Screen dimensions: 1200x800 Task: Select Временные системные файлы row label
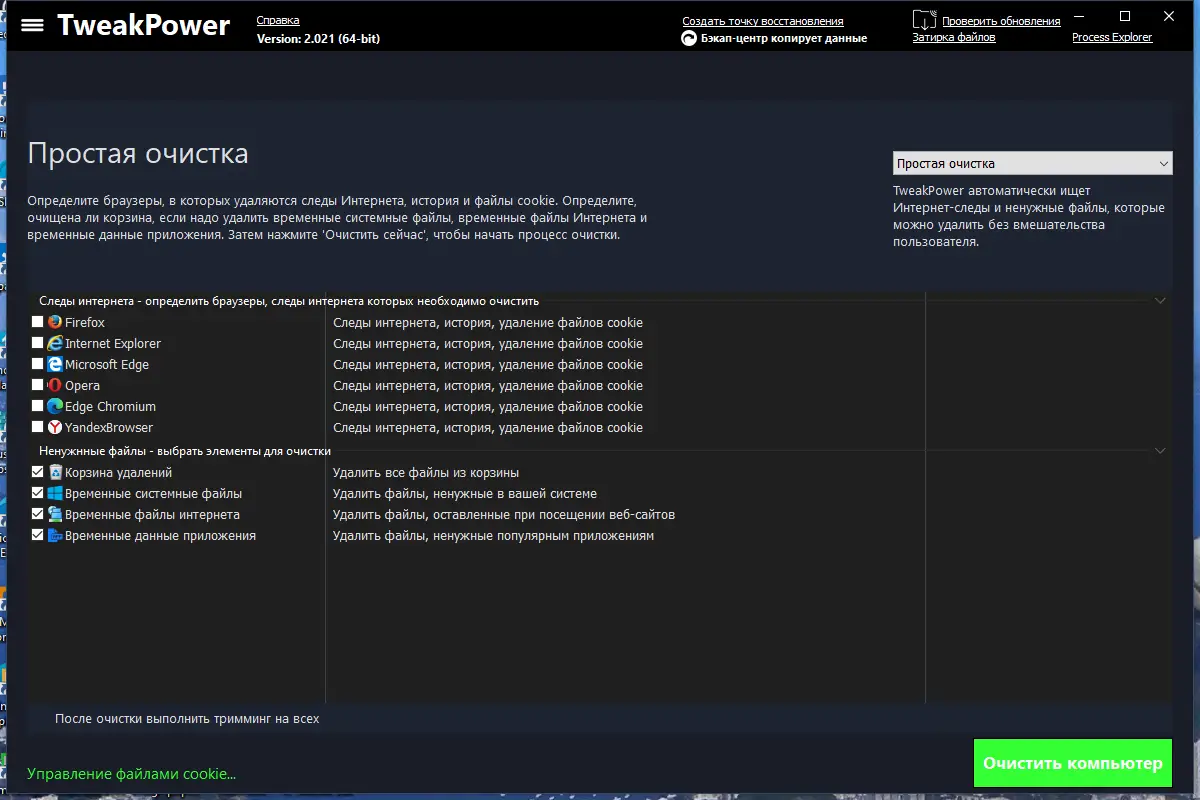click(153, 494)
